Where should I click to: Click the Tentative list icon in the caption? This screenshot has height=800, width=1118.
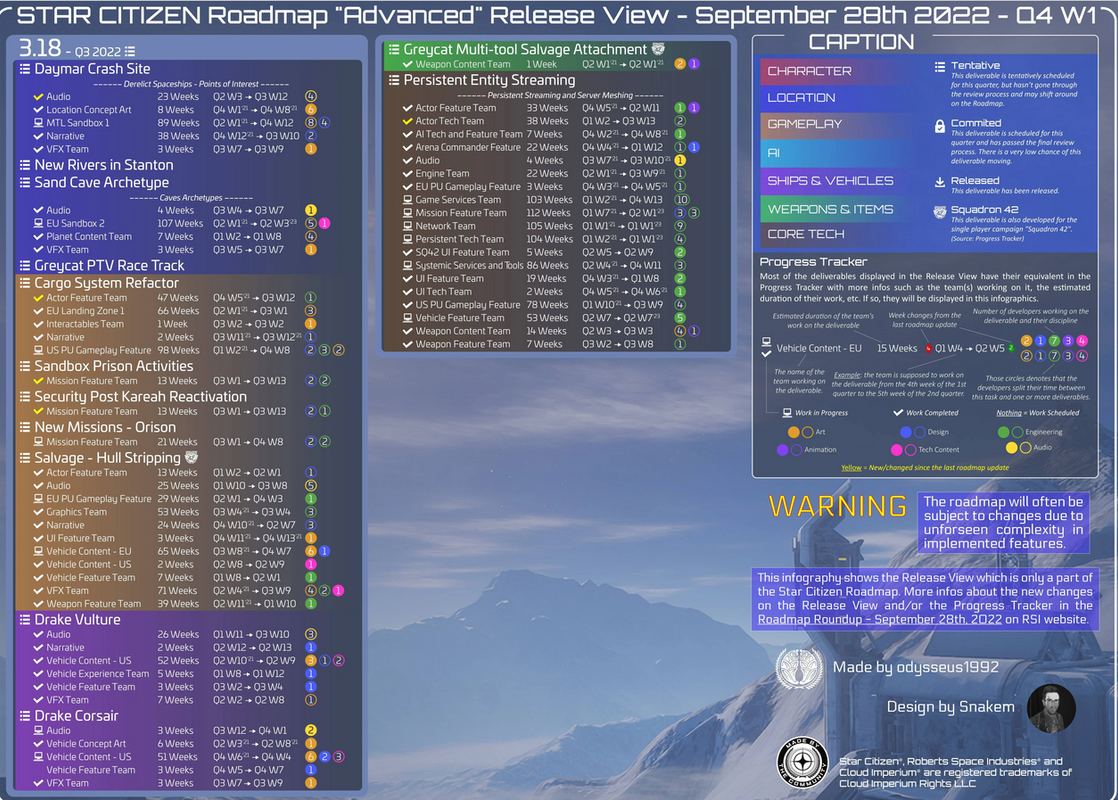tap(940, 67)
